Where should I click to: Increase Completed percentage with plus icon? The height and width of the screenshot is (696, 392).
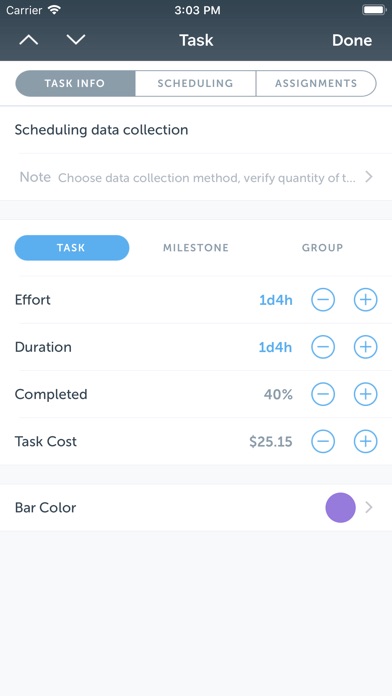pos(365,394)
